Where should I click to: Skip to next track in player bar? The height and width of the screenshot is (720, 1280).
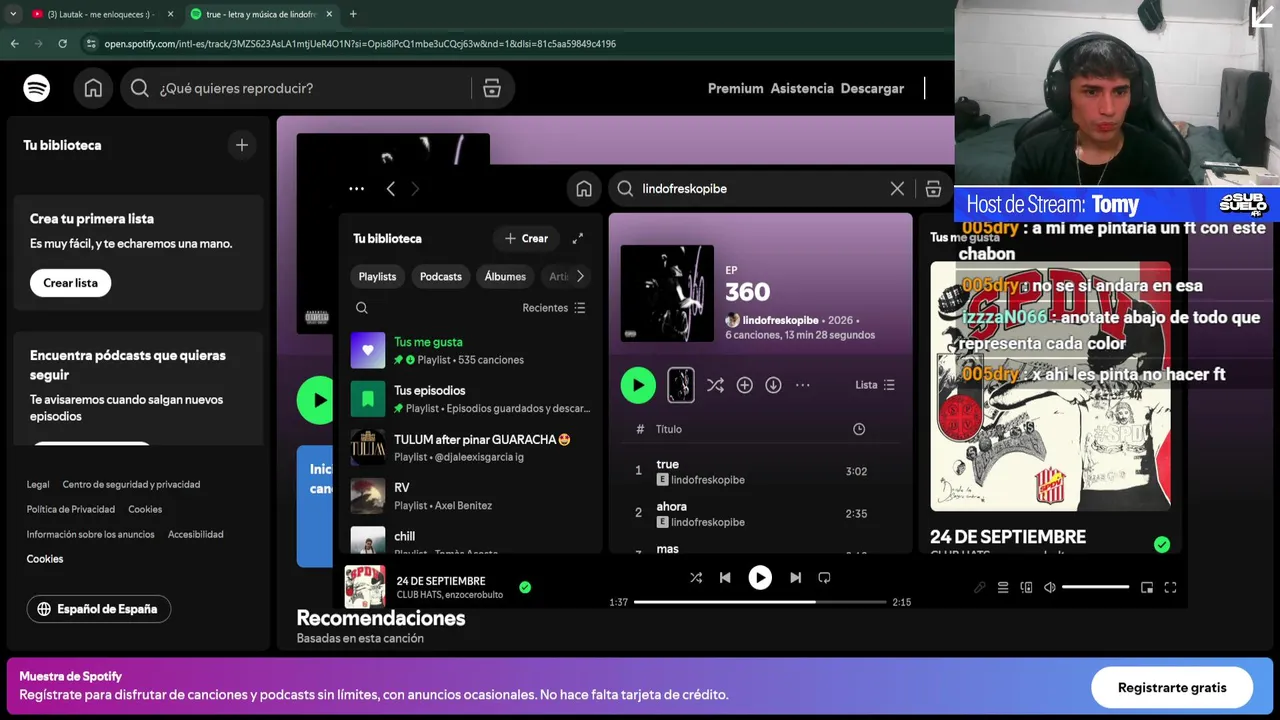(795, 577)
